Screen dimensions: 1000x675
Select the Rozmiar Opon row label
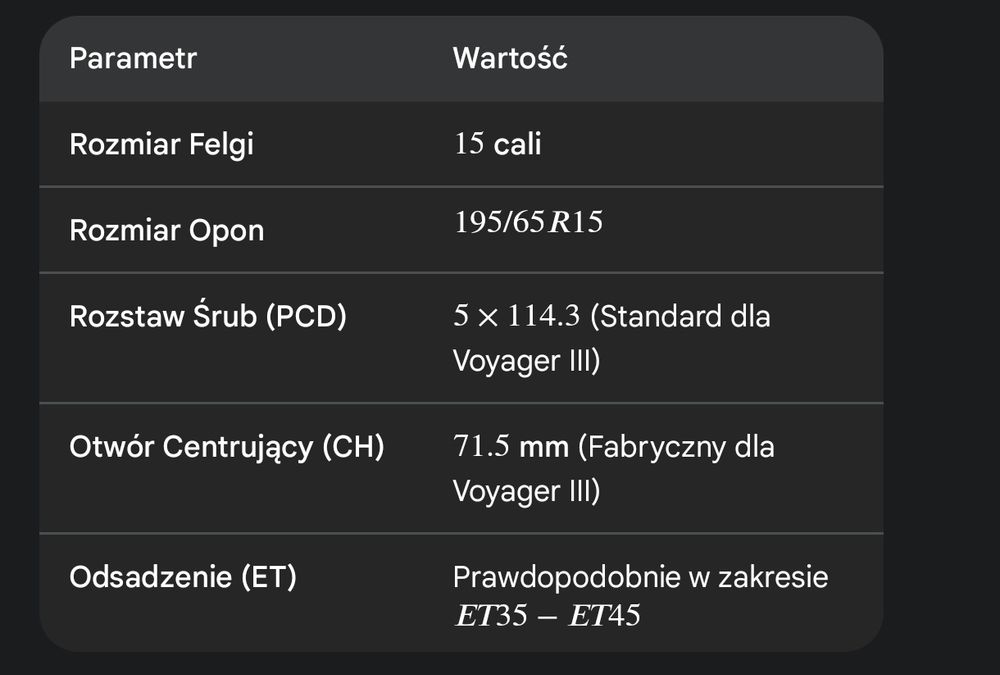166,230
